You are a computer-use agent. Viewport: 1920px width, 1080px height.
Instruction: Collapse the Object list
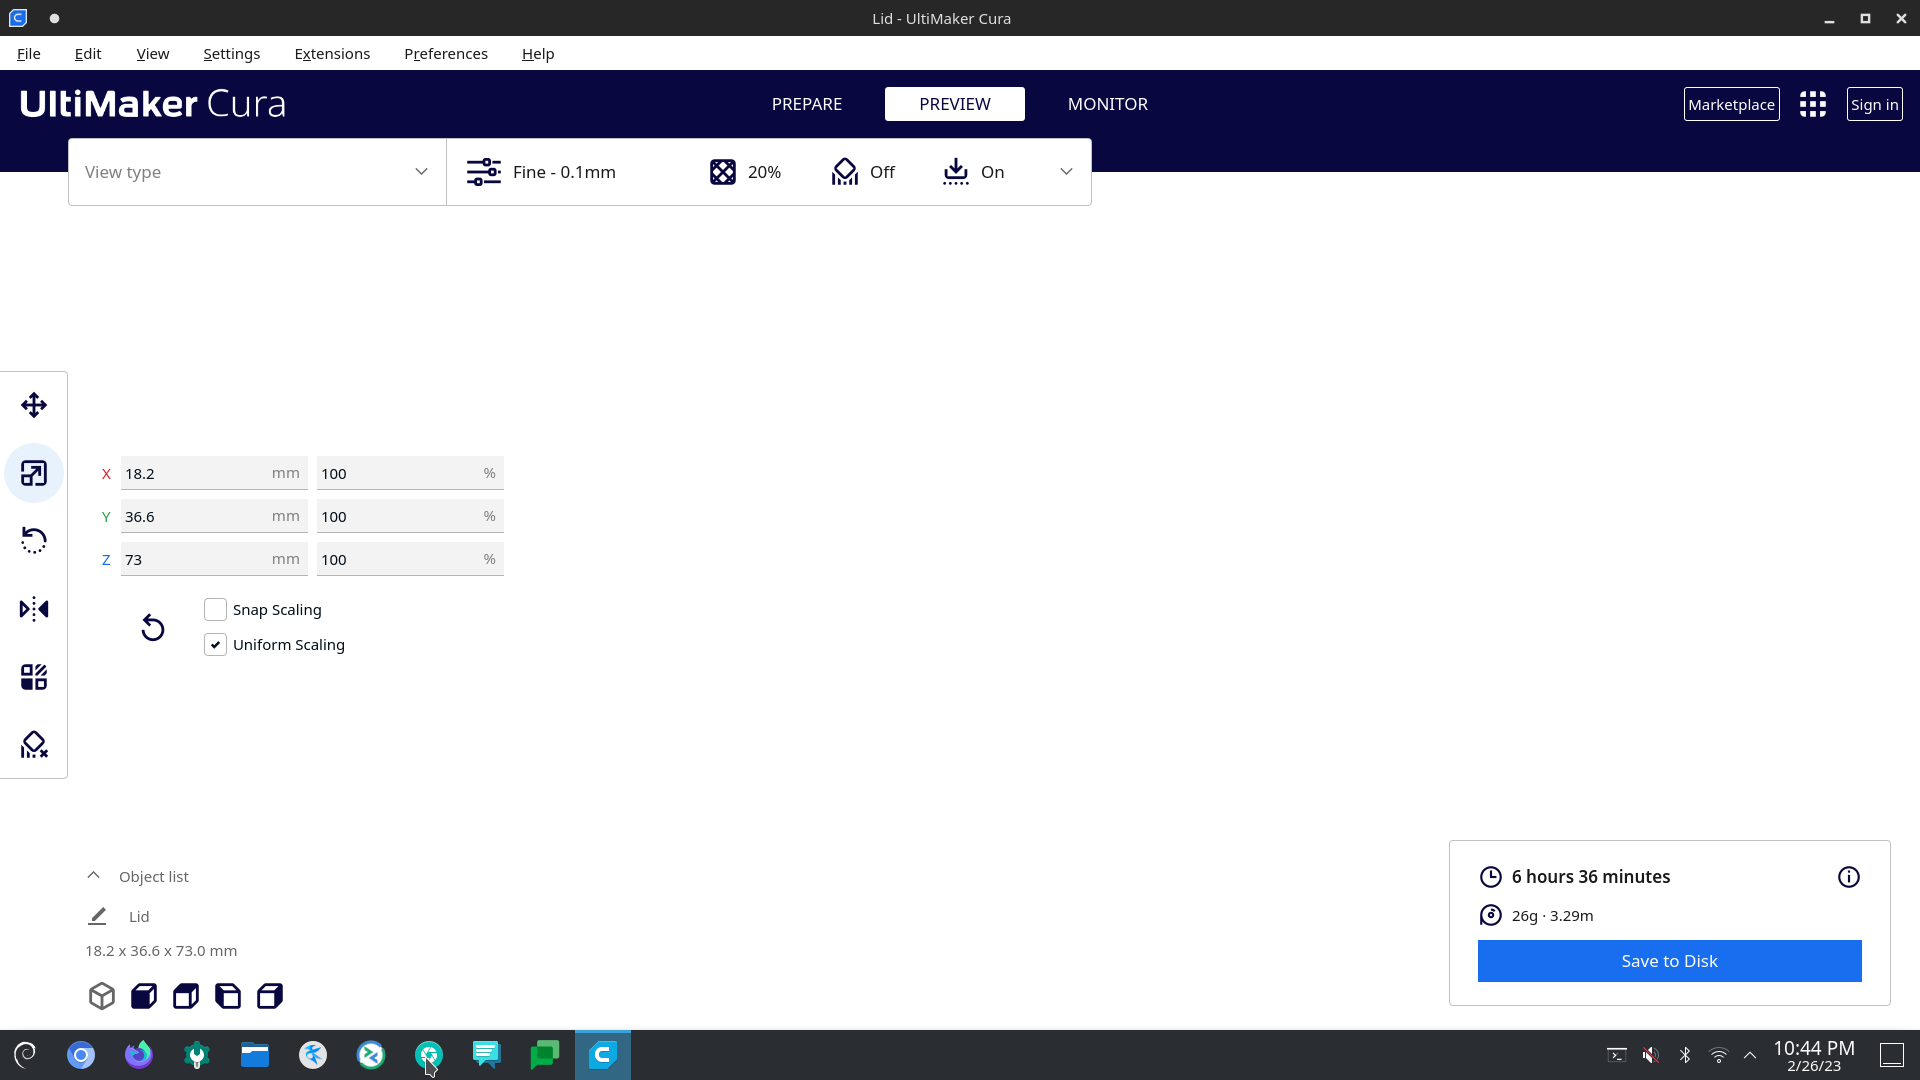click(93, 875)
